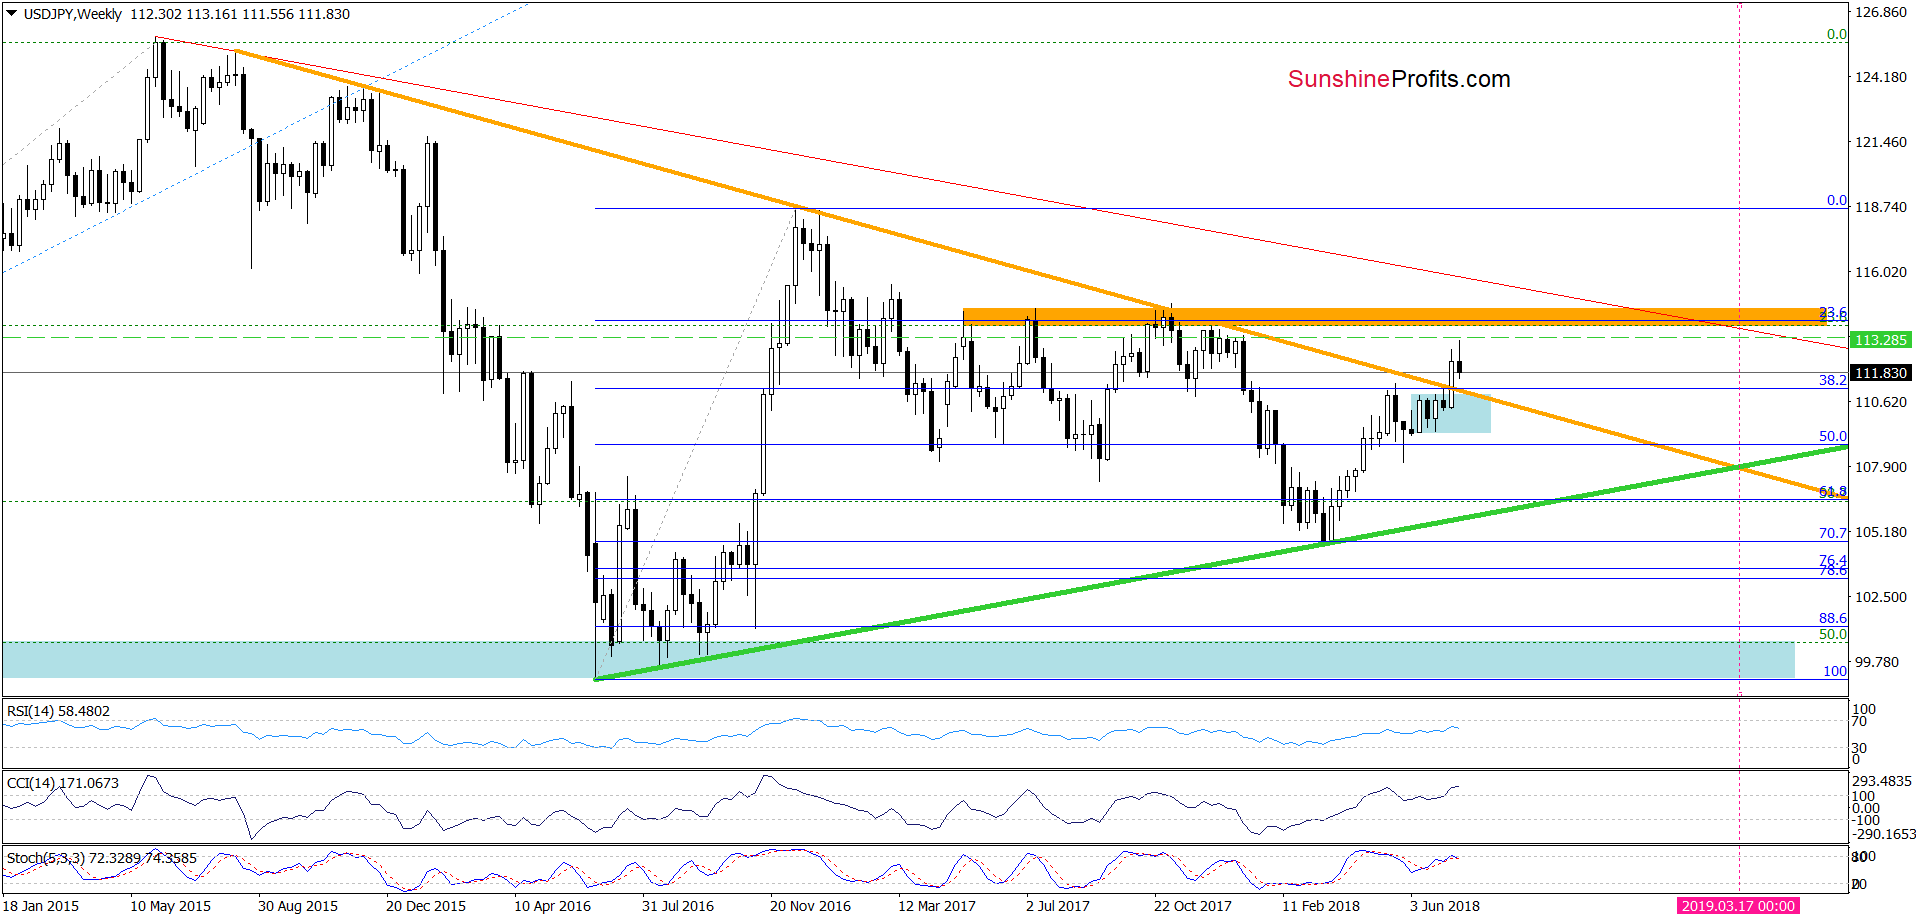The height and width of the screenshot is (920, 1916).
Task: Click the green 0.0 label at chart top
Action: tap(1837, 34)
